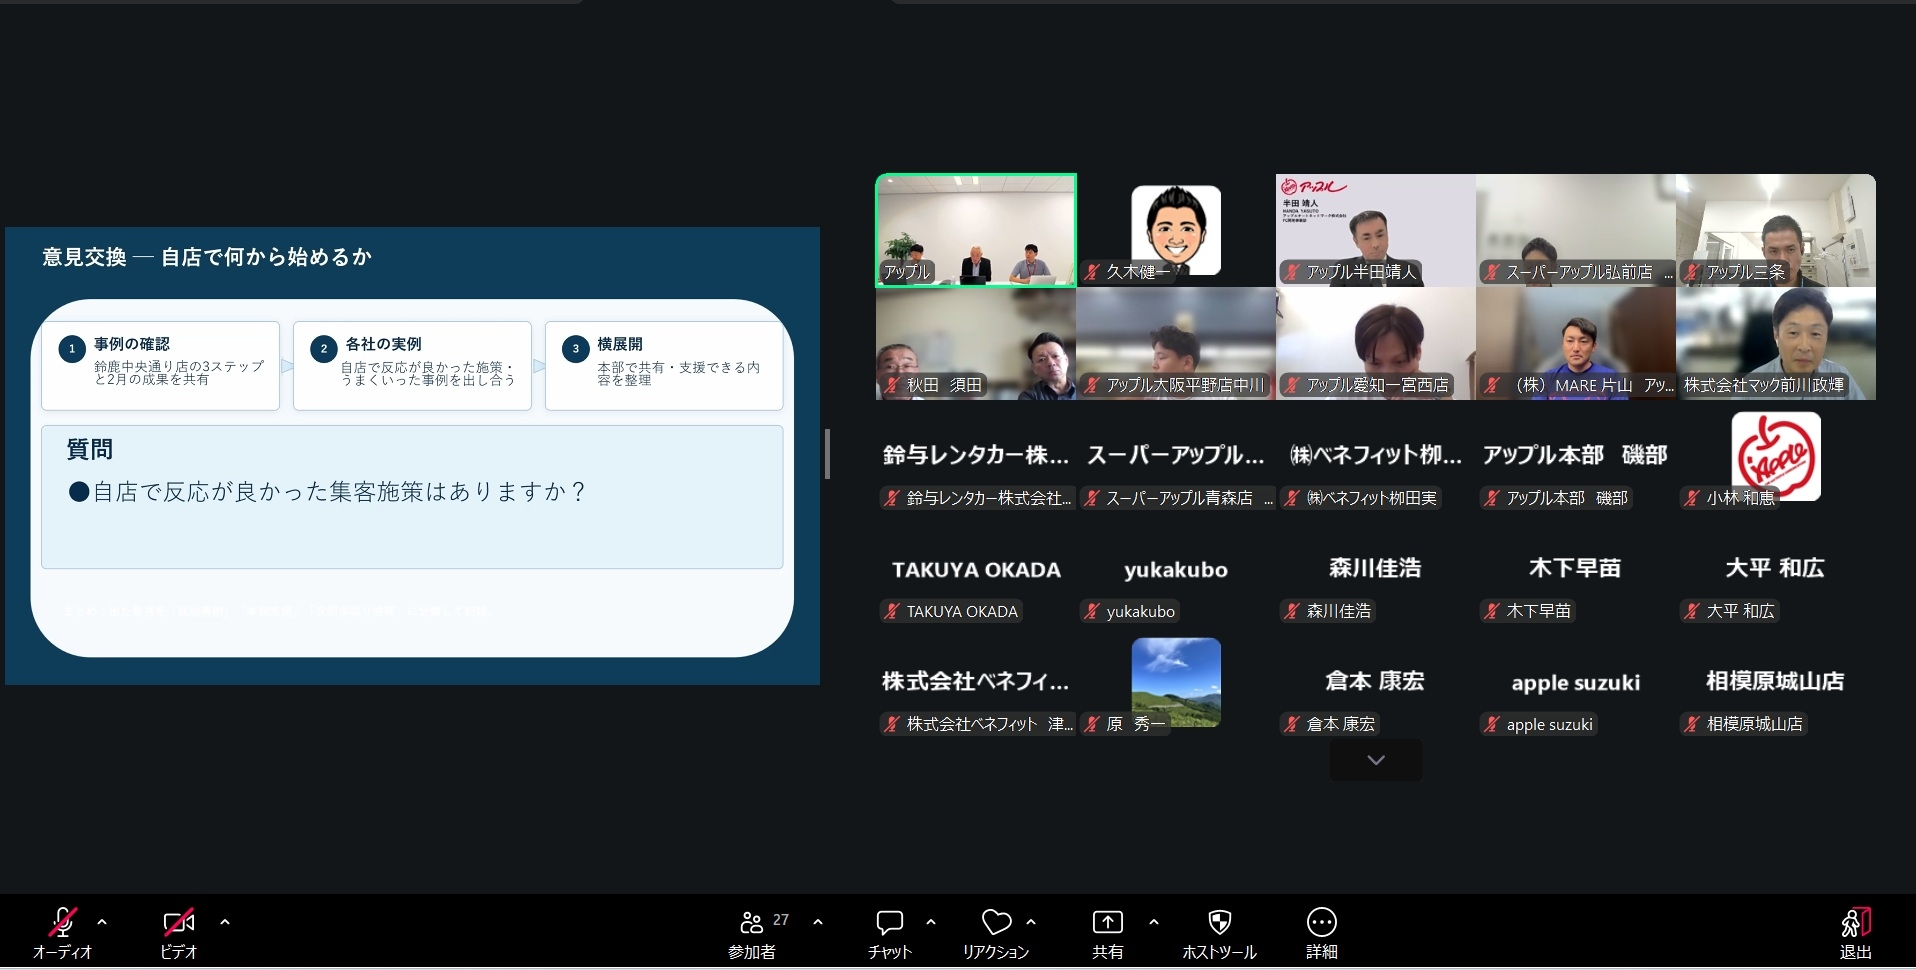Click muted mic icon beside アップル大阪平野店中川
Viewport: 1916px width, 970px height.
click(x=1092, y=385)
